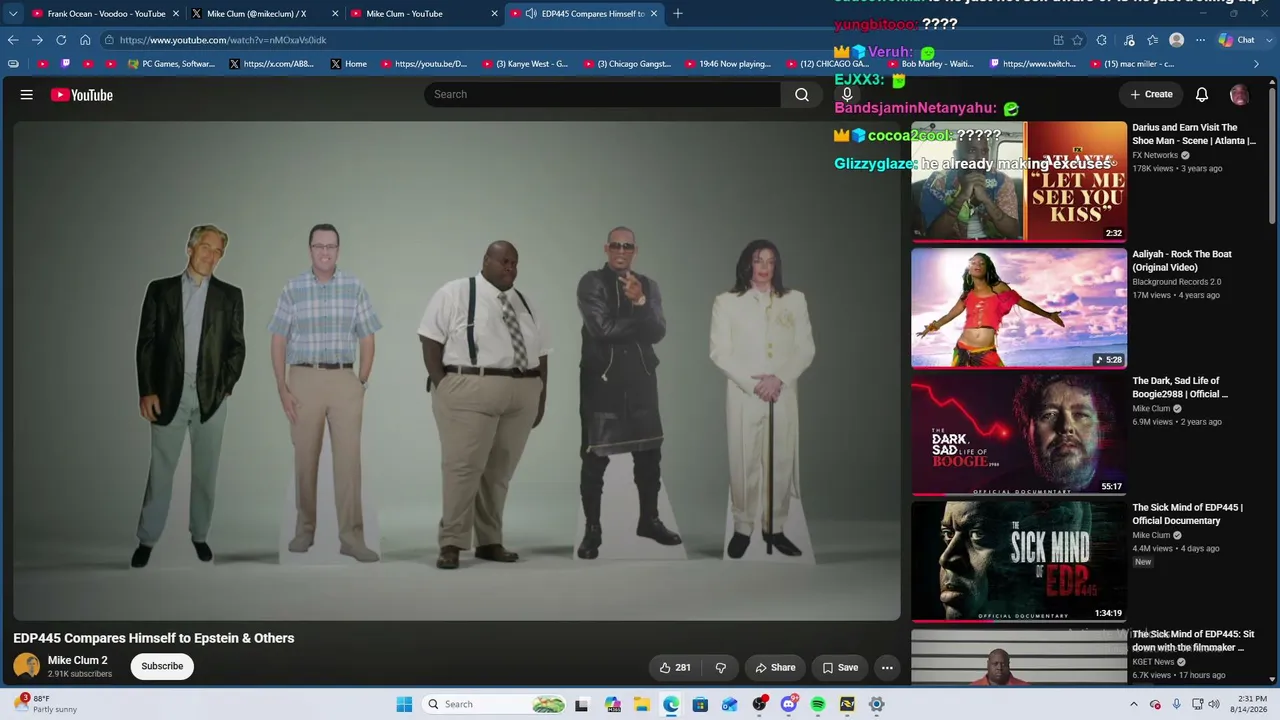Open the more actions ellipsis under the video

tap(887, 667)
